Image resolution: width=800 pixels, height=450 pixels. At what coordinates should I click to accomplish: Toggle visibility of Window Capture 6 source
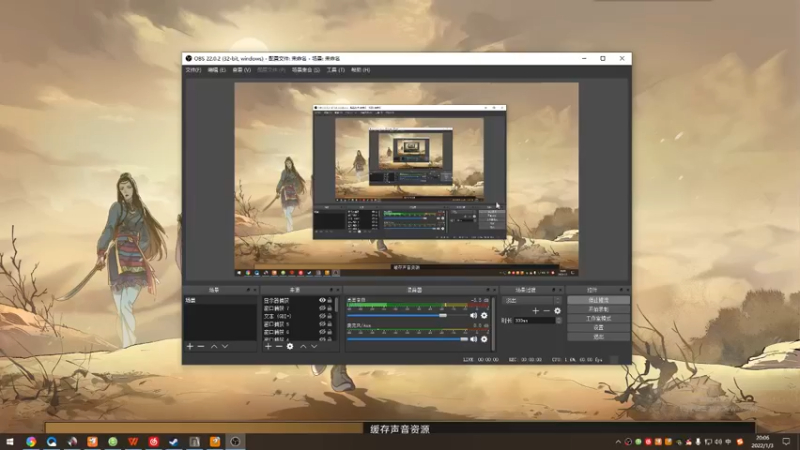coord(322,332)
